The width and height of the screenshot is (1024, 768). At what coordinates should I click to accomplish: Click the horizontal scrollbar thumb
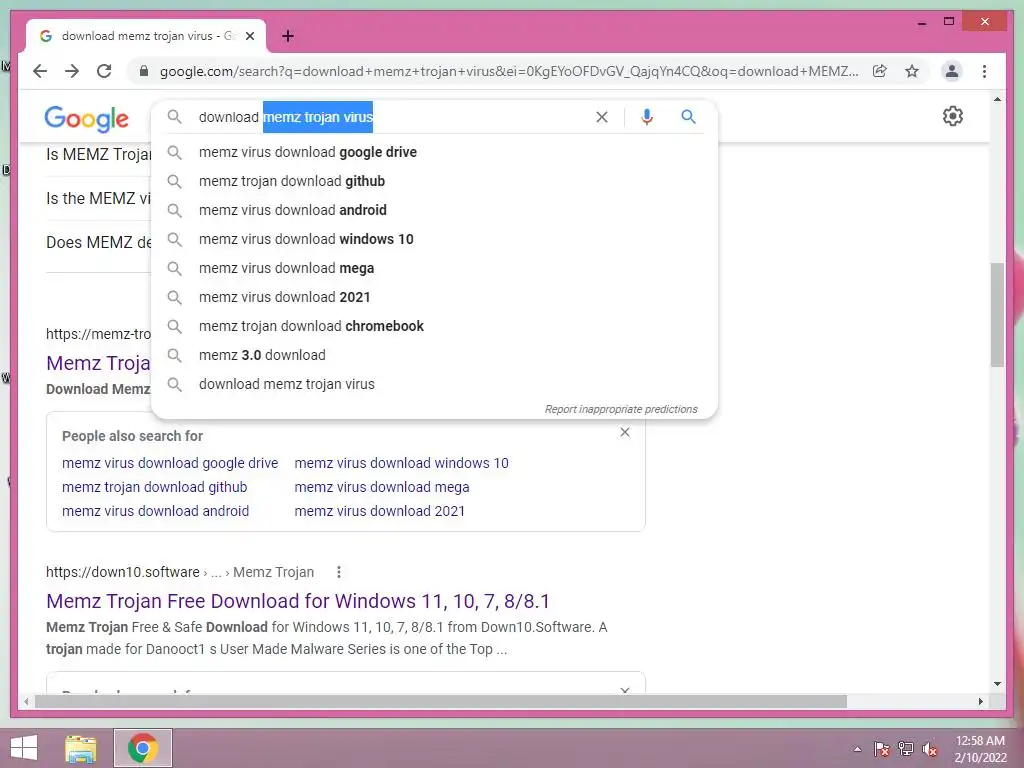441,701
